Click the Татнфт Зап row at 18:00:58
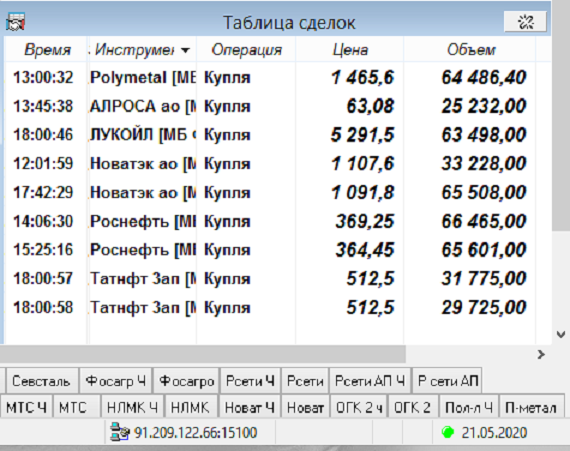The image size is (570, 451). (x=270, y=307)
